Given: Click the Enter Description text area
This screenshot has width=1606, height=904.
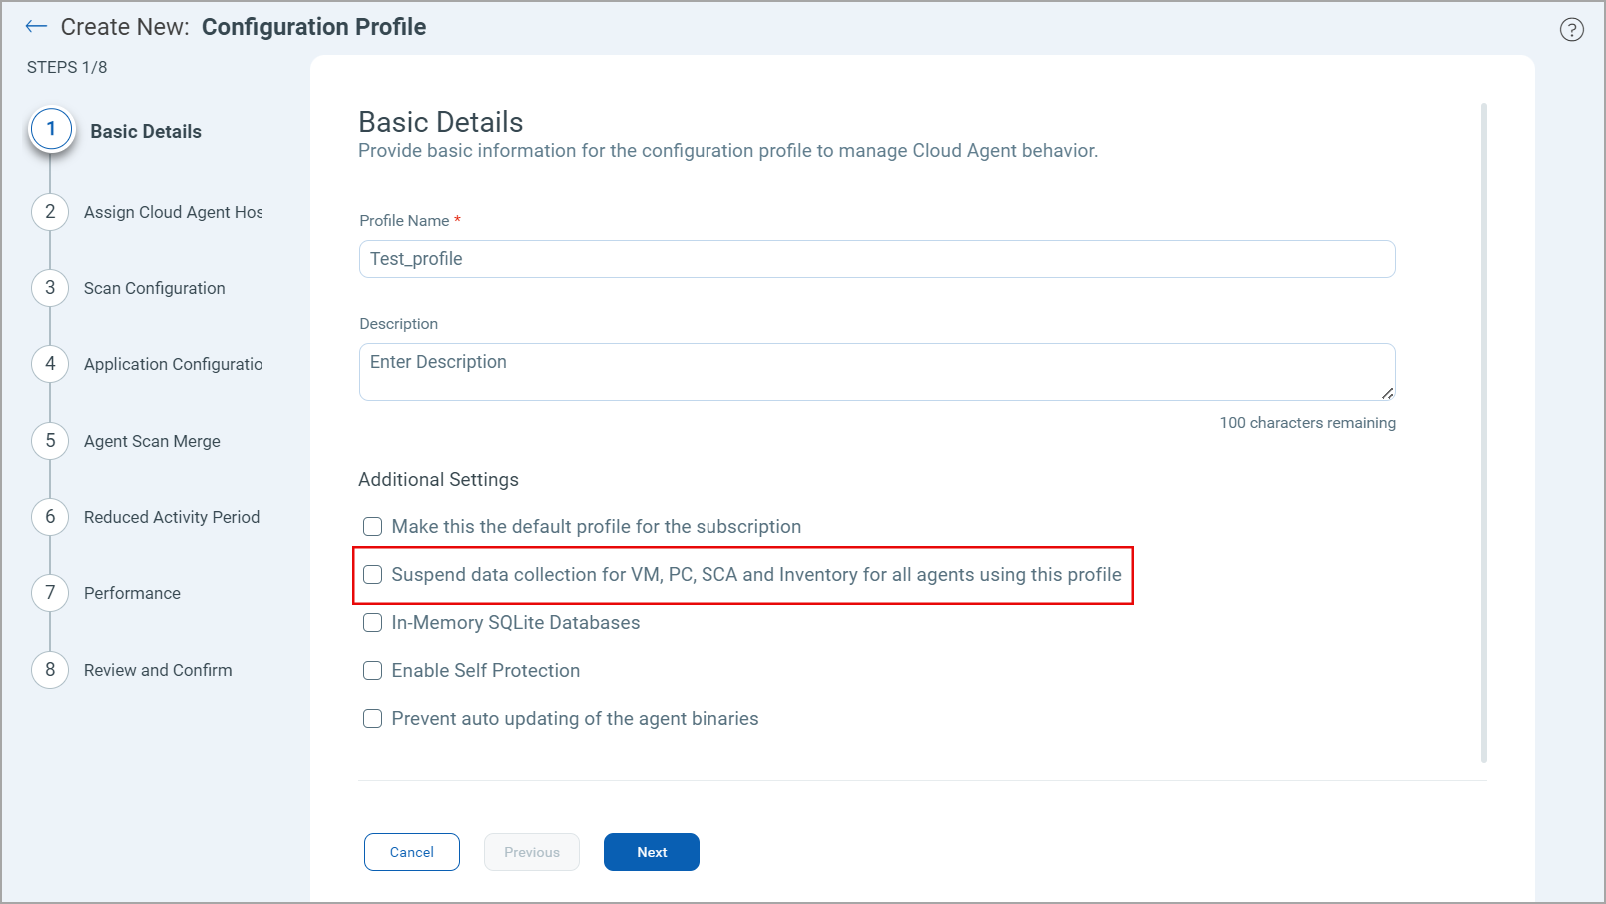Looking at the screenshot, I should coord(876,371).
